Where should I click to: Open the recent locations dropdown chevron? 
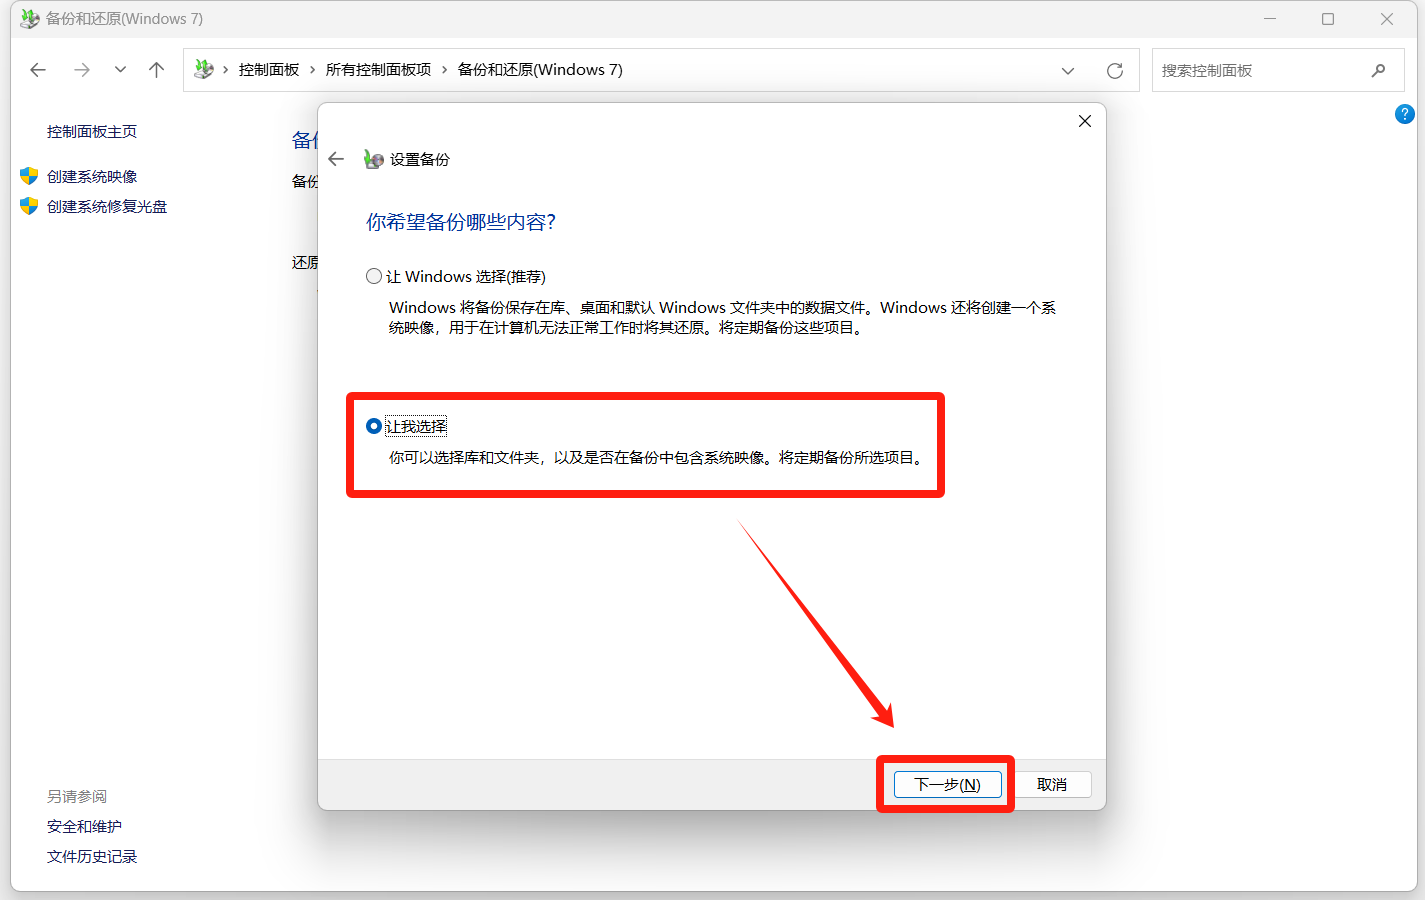point(120,70)
